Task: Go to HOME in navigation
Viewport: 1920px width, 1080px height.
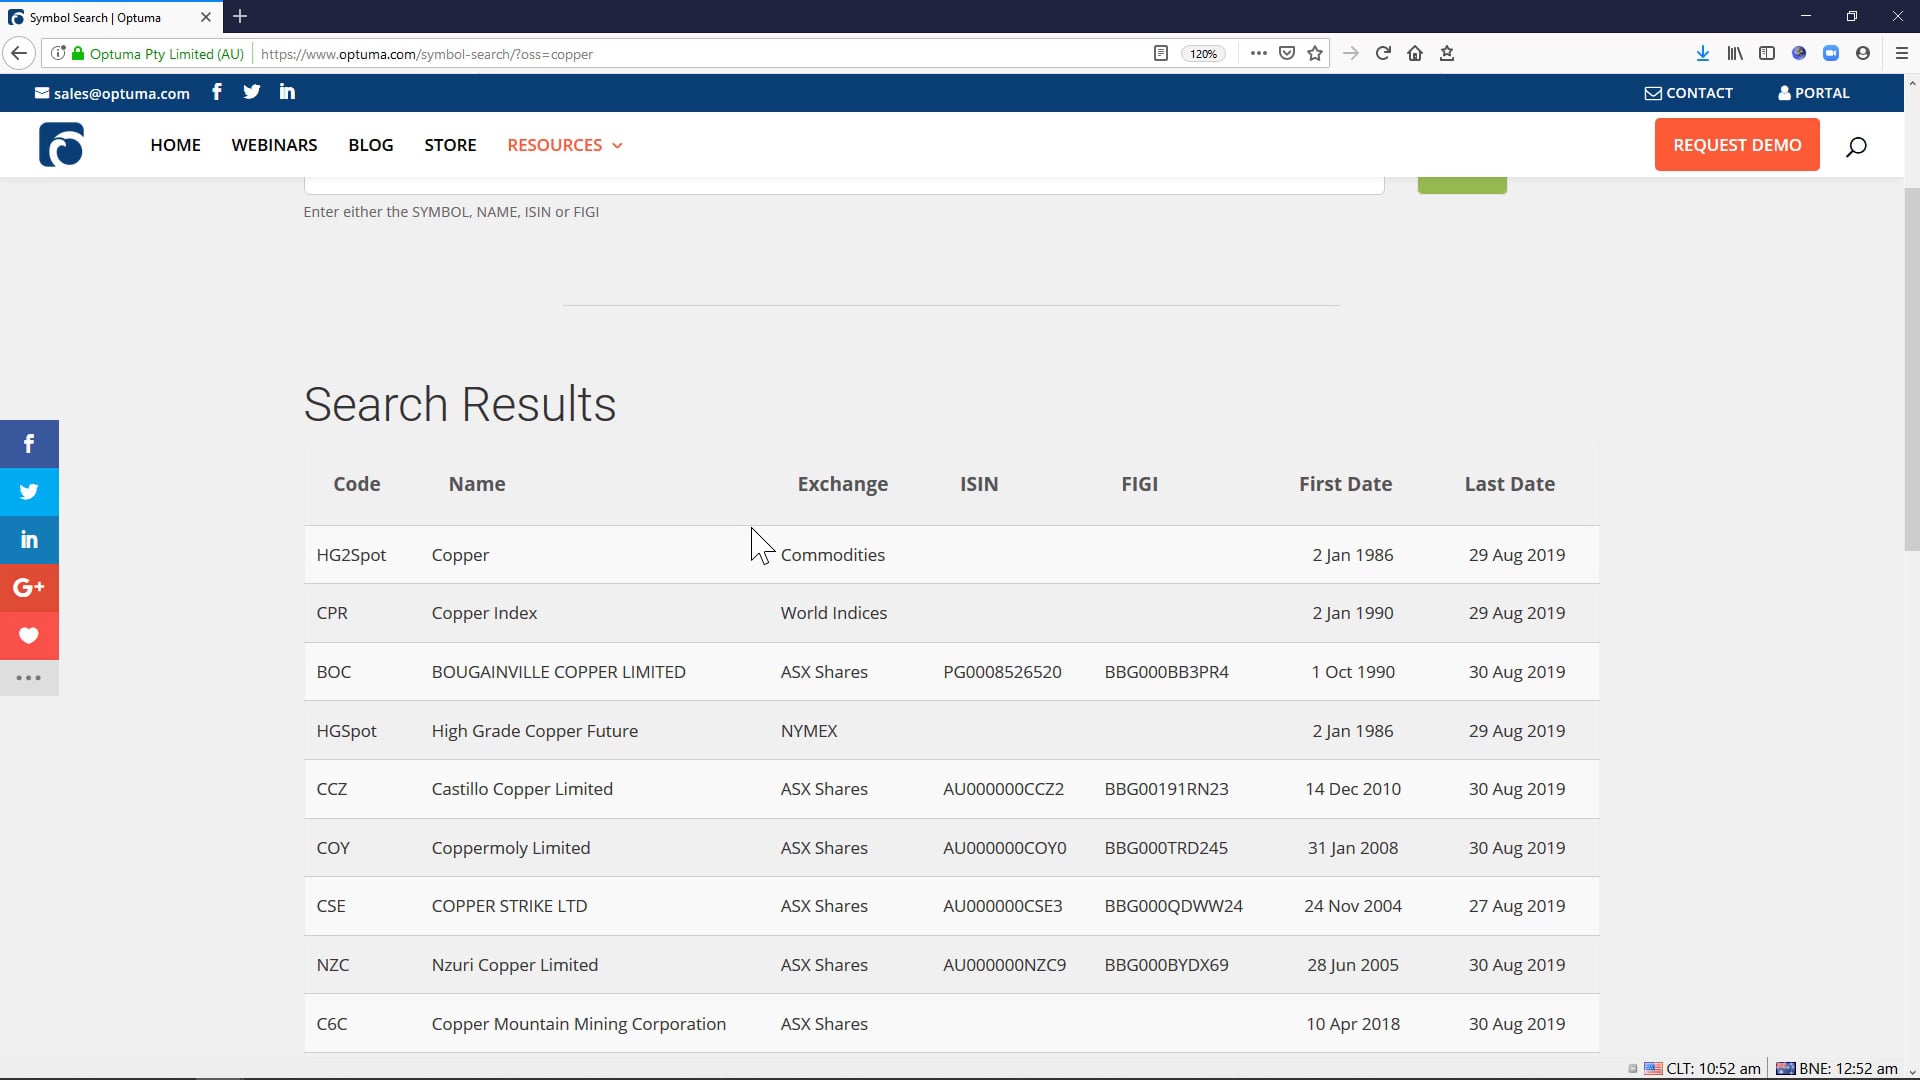Action: pos(176,145)
